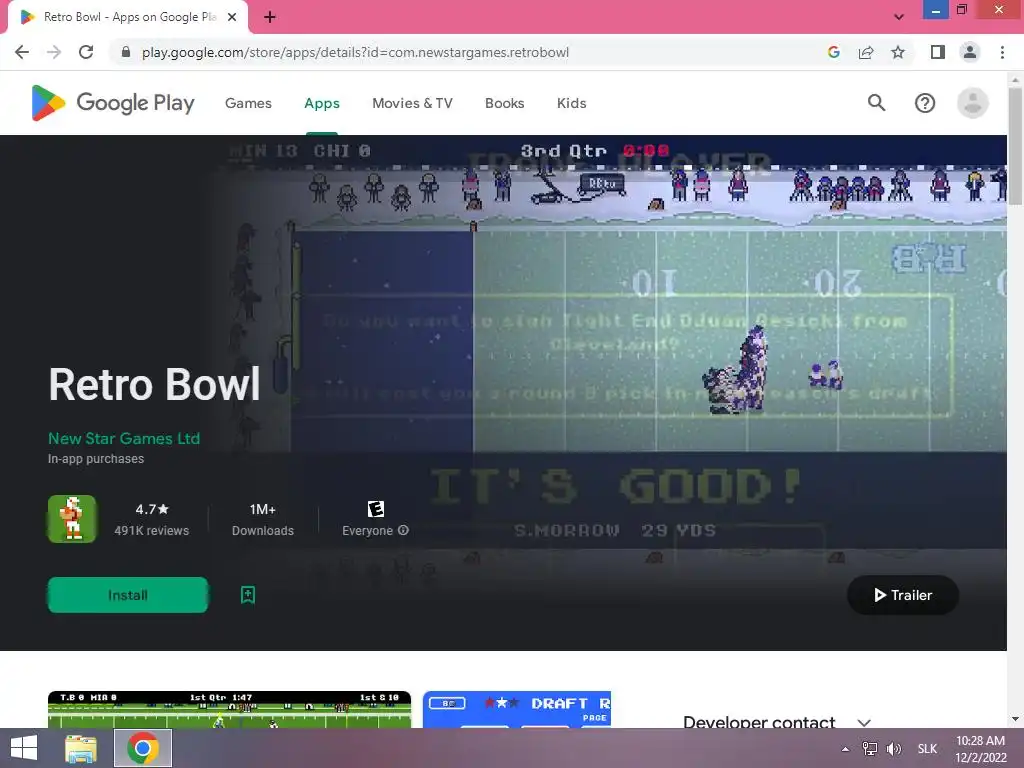This screenshot has width=1024, height=768.
Task: Share this page
Action: pyautogui.click(x=866, y=52)
